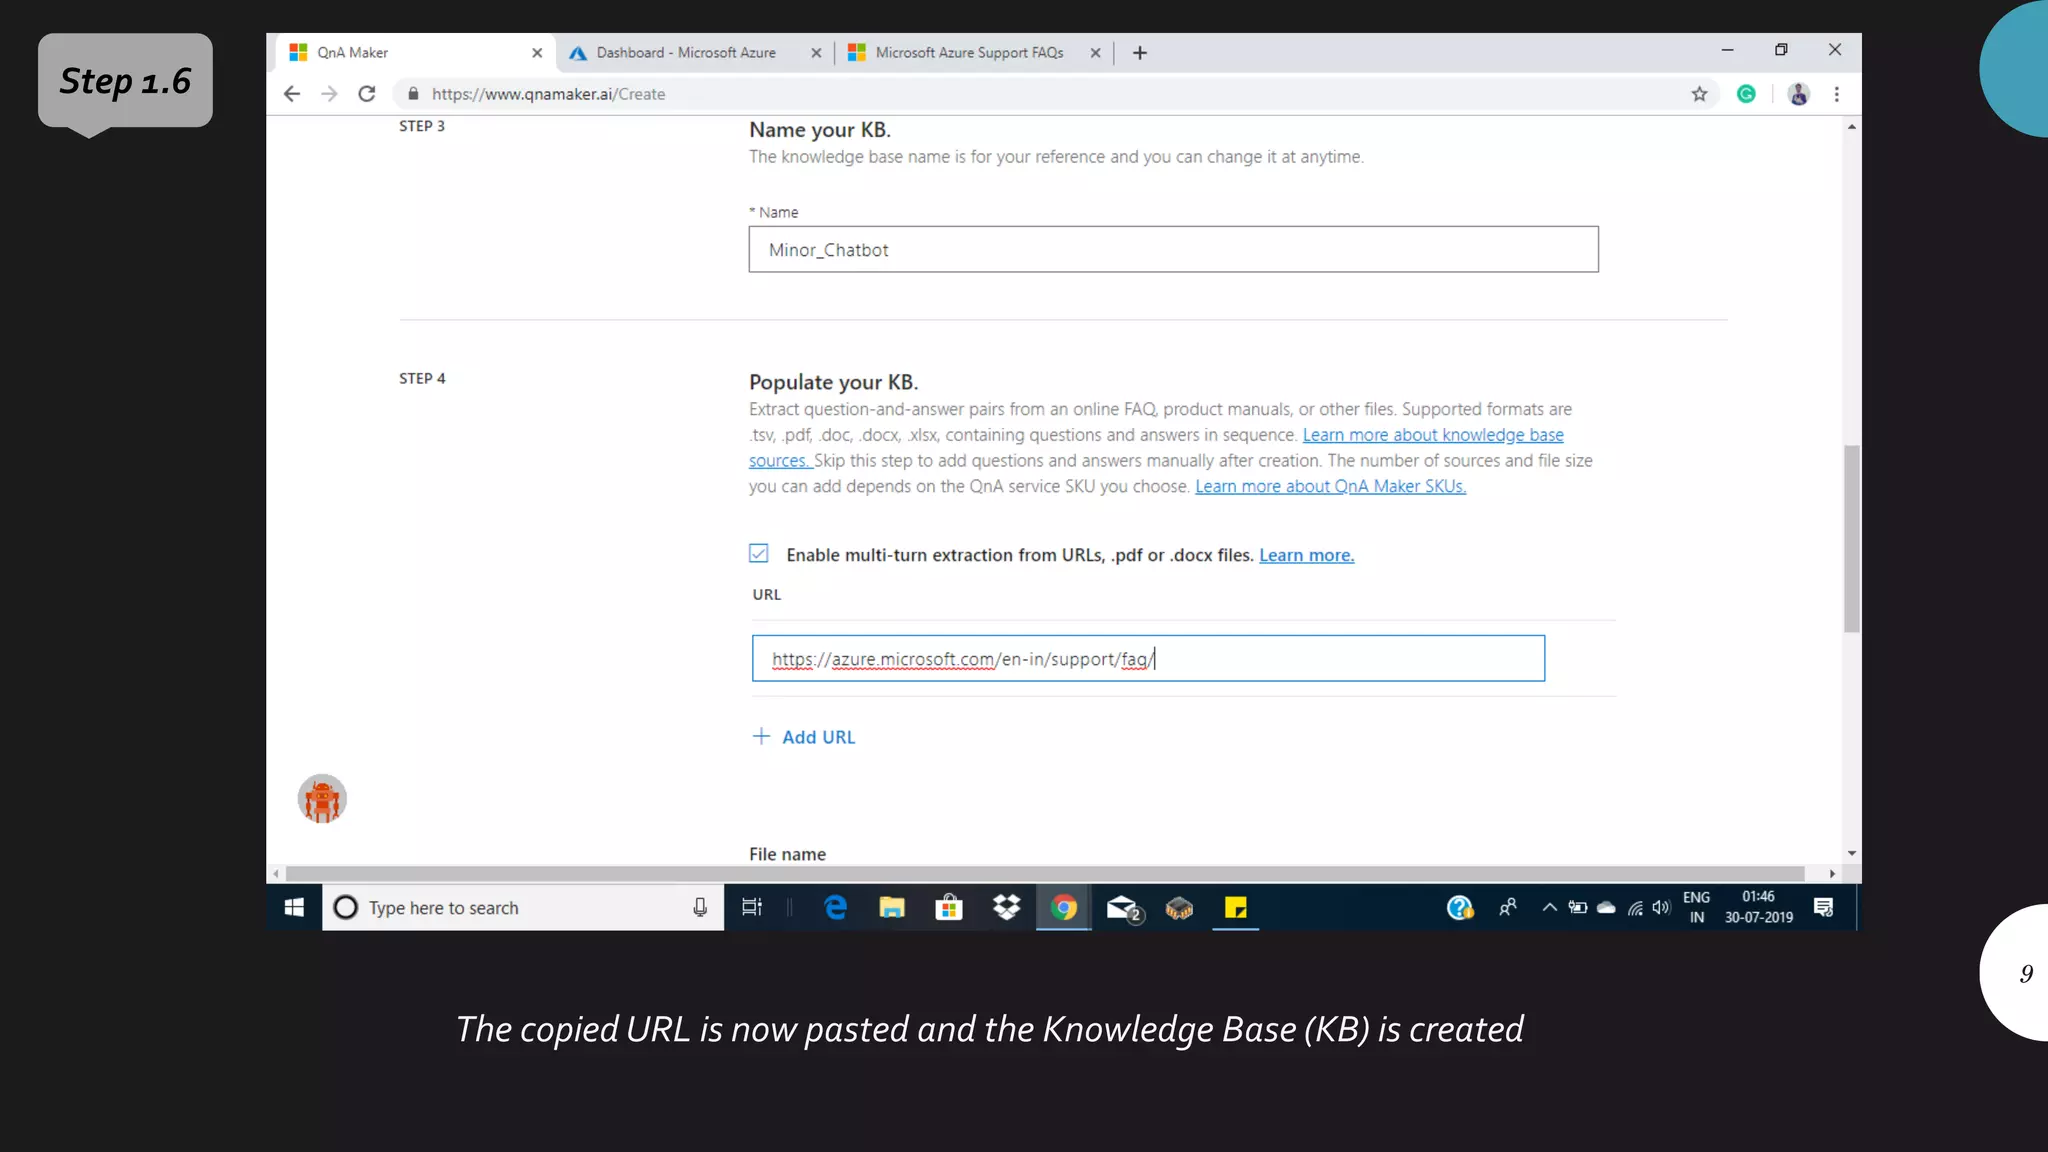Click the page scroll-up arrow
Image resolution: width=2048 pixels, height=1152 pixels.
pos(1852,127)
